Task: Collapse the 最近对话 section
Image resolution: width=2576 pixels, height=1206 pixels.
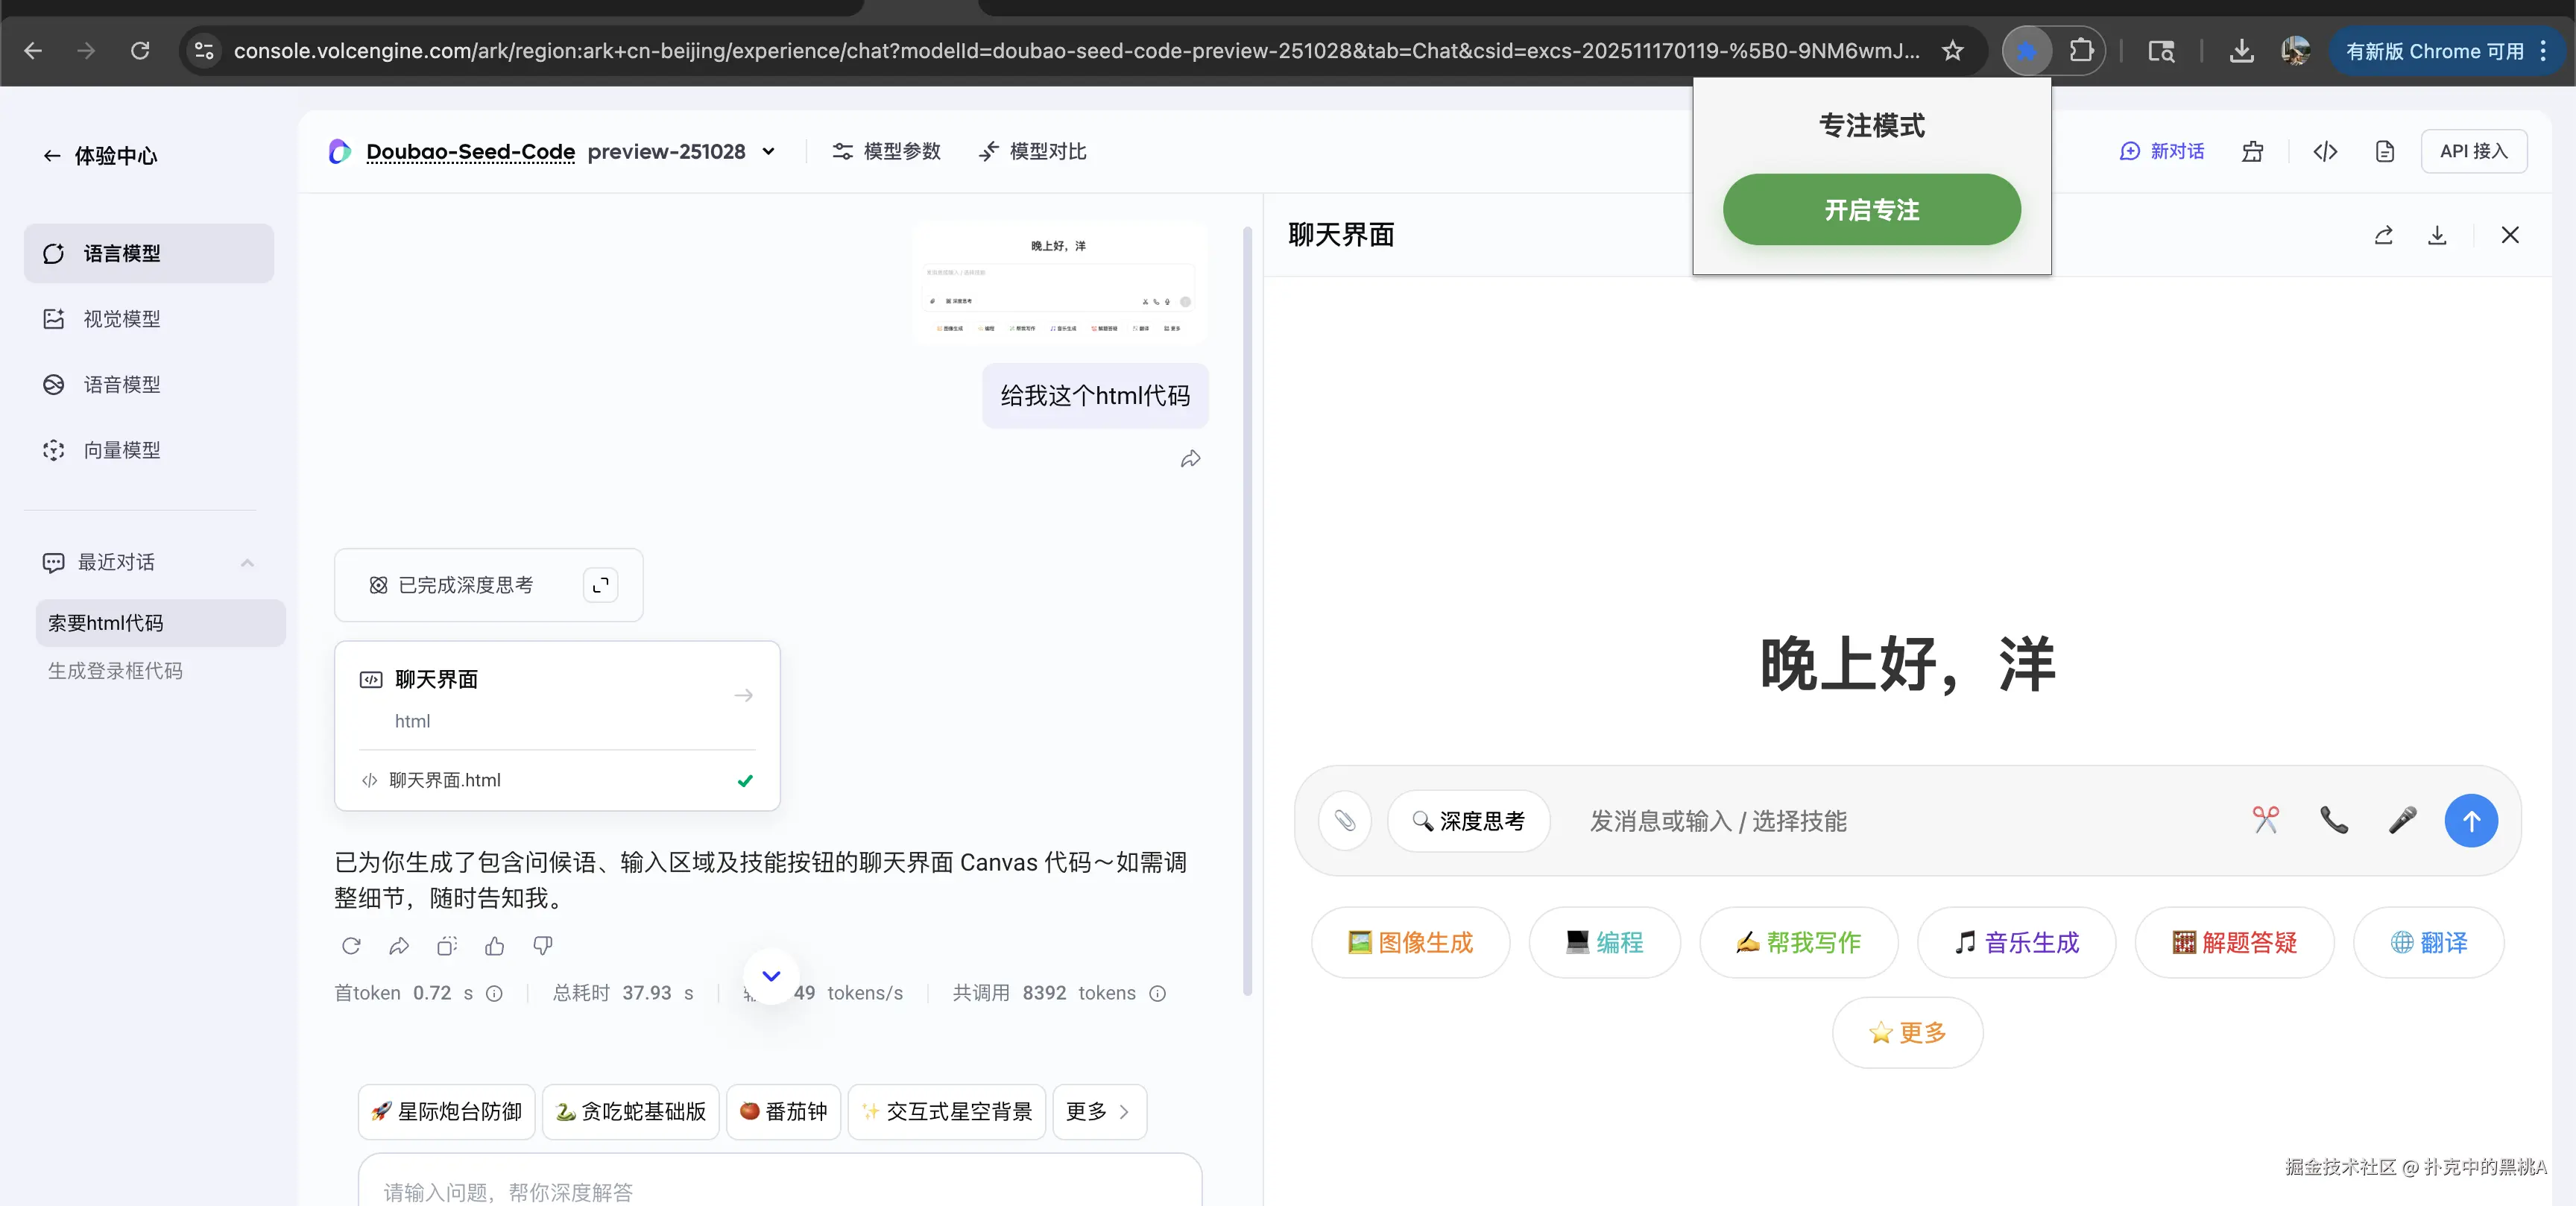Action: coord(247,563)
